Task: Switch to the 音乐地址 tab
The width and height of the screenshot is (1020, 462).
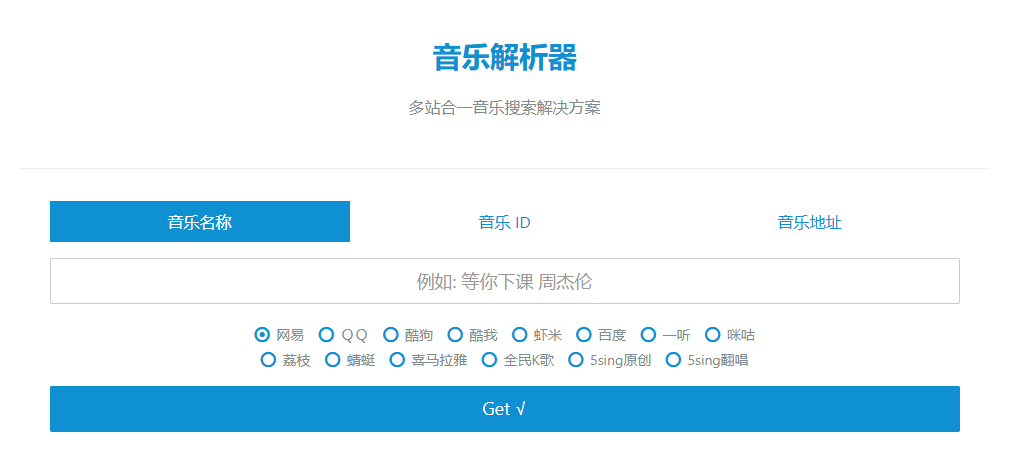Action: pyautogui.click(x=809, y=222)
